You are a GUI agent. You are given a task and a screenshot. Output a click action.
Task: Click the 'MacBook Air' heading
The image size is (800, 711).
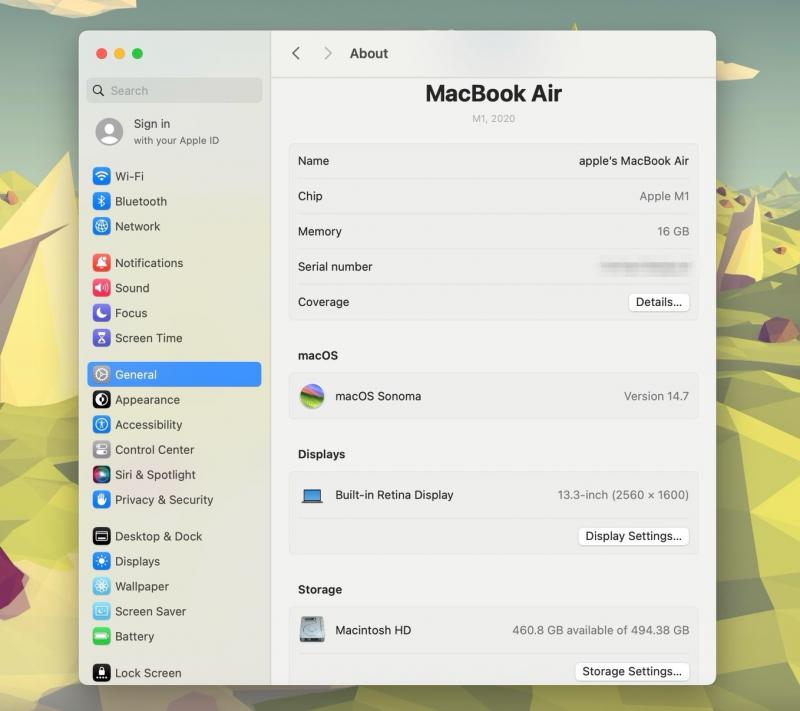(x=493, y=93)
